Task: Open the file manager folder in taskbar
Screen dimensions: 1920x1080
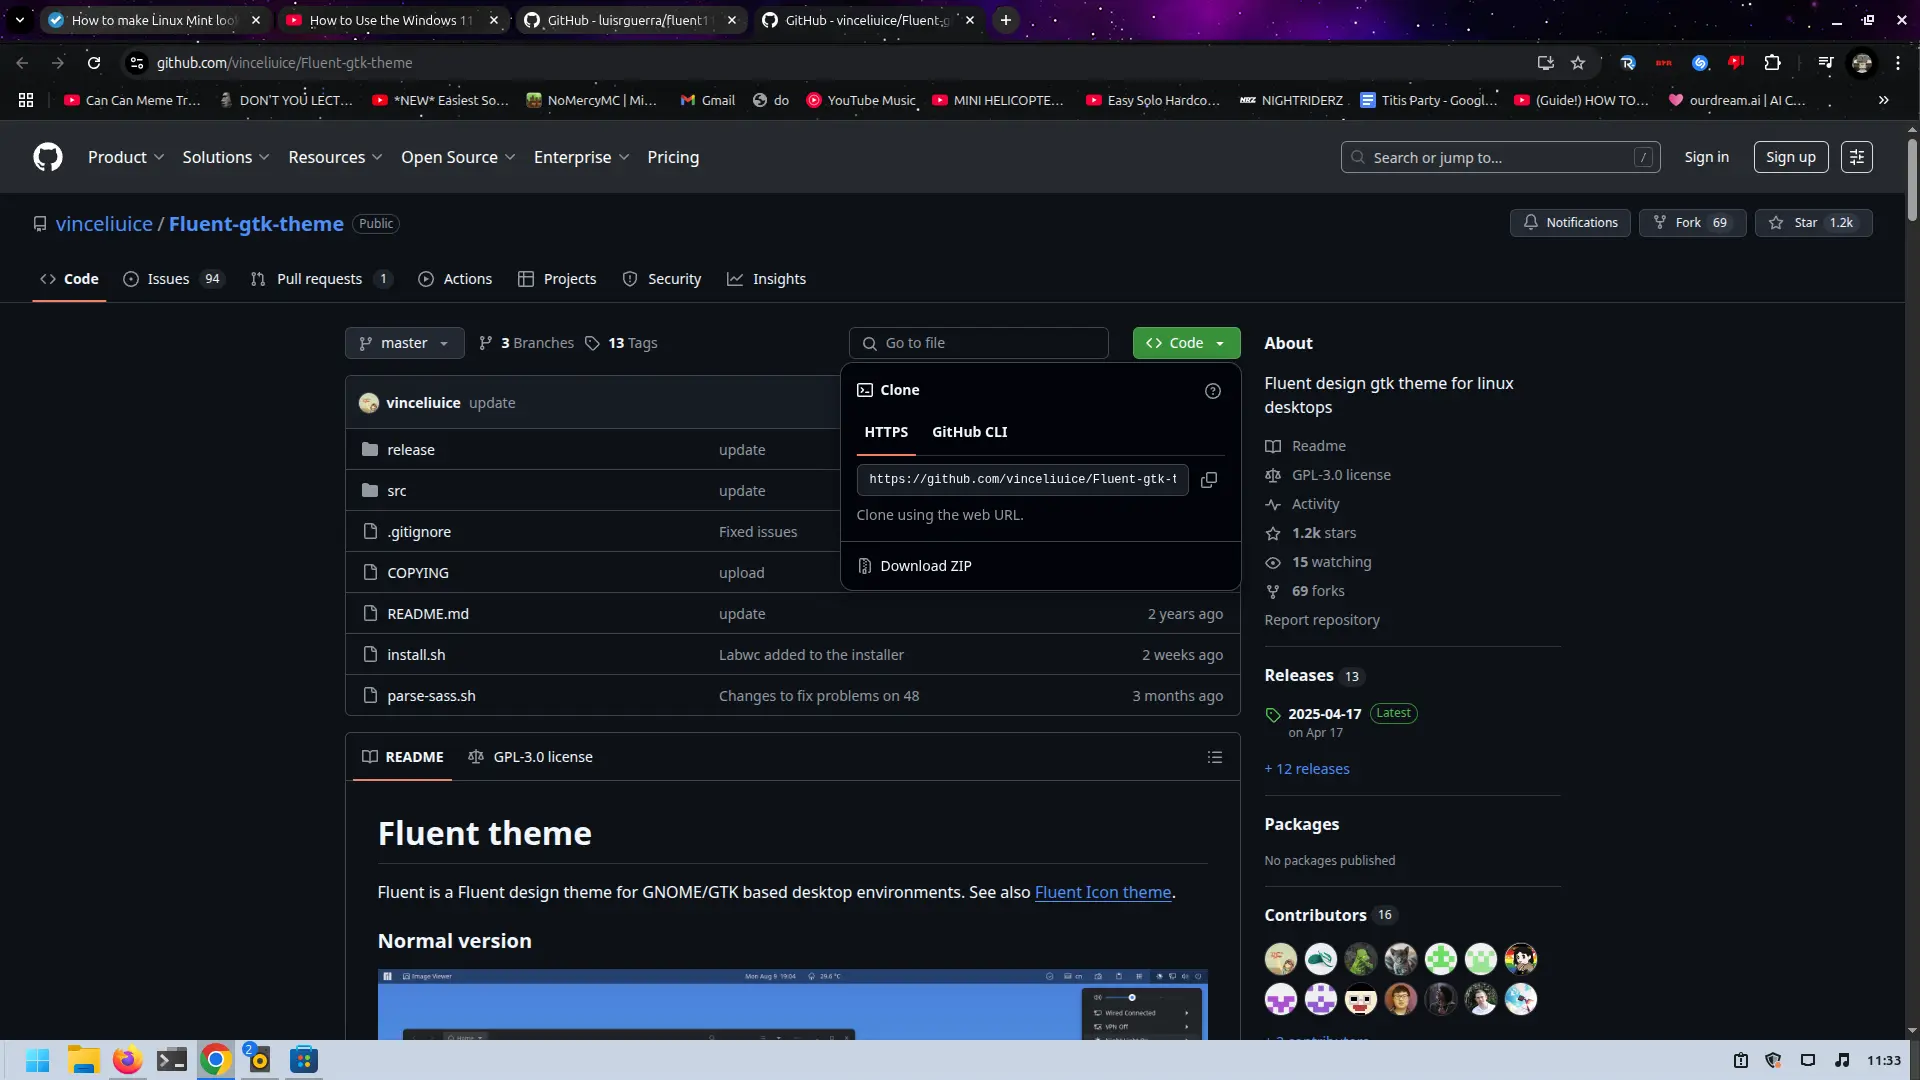Action: tap(84, 1060)
